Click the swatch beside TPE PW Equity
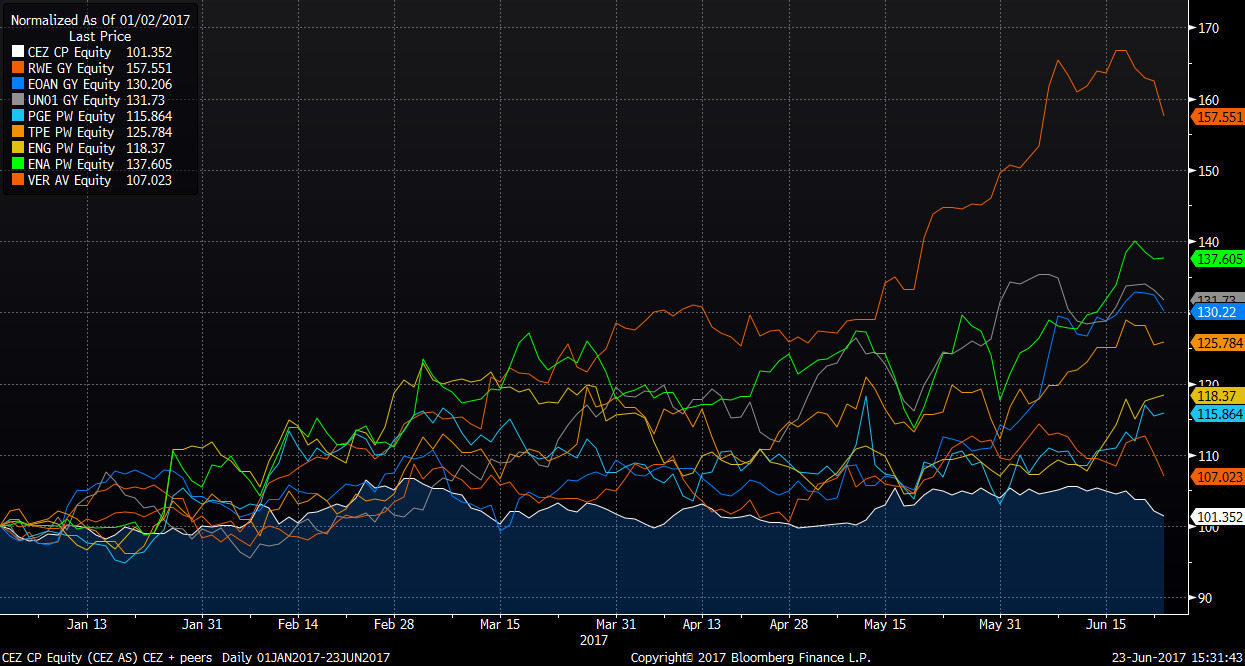 click(x=16, y=132)
